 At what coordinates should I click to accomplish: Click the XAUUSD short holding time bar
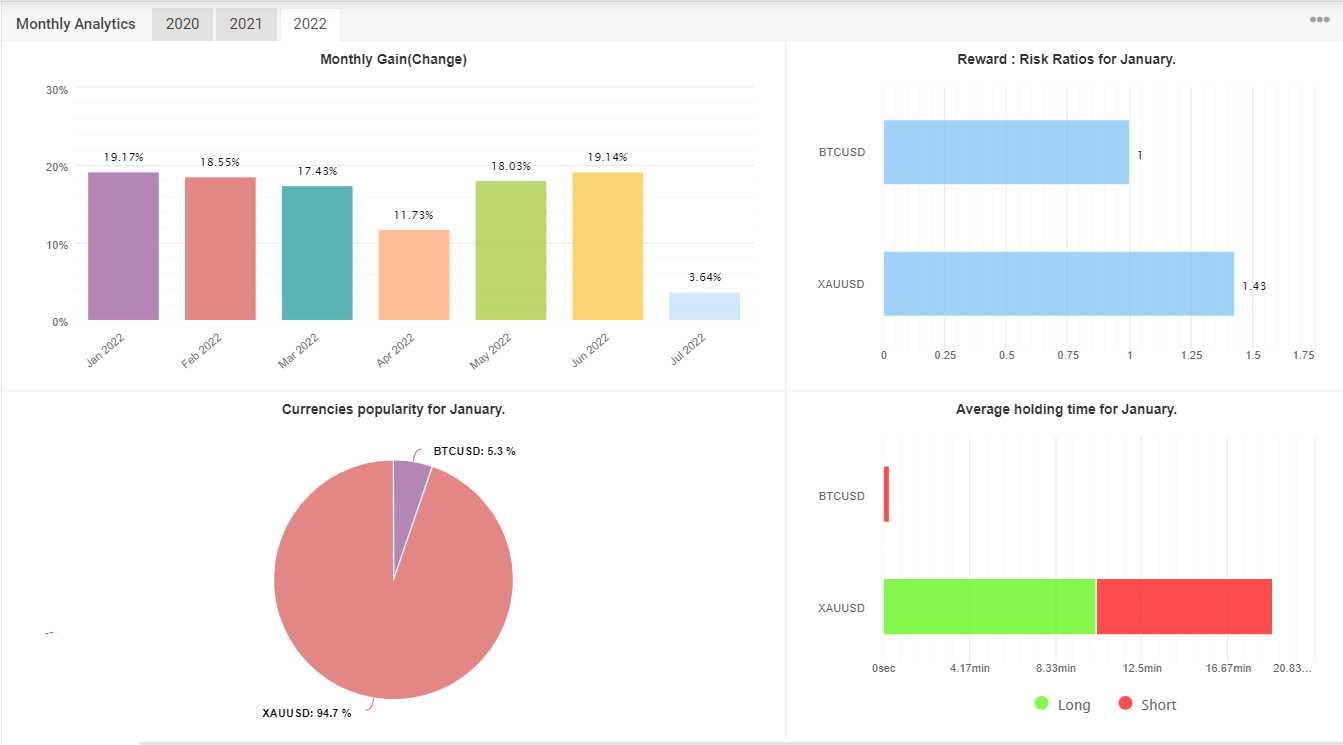[1184, 606]
